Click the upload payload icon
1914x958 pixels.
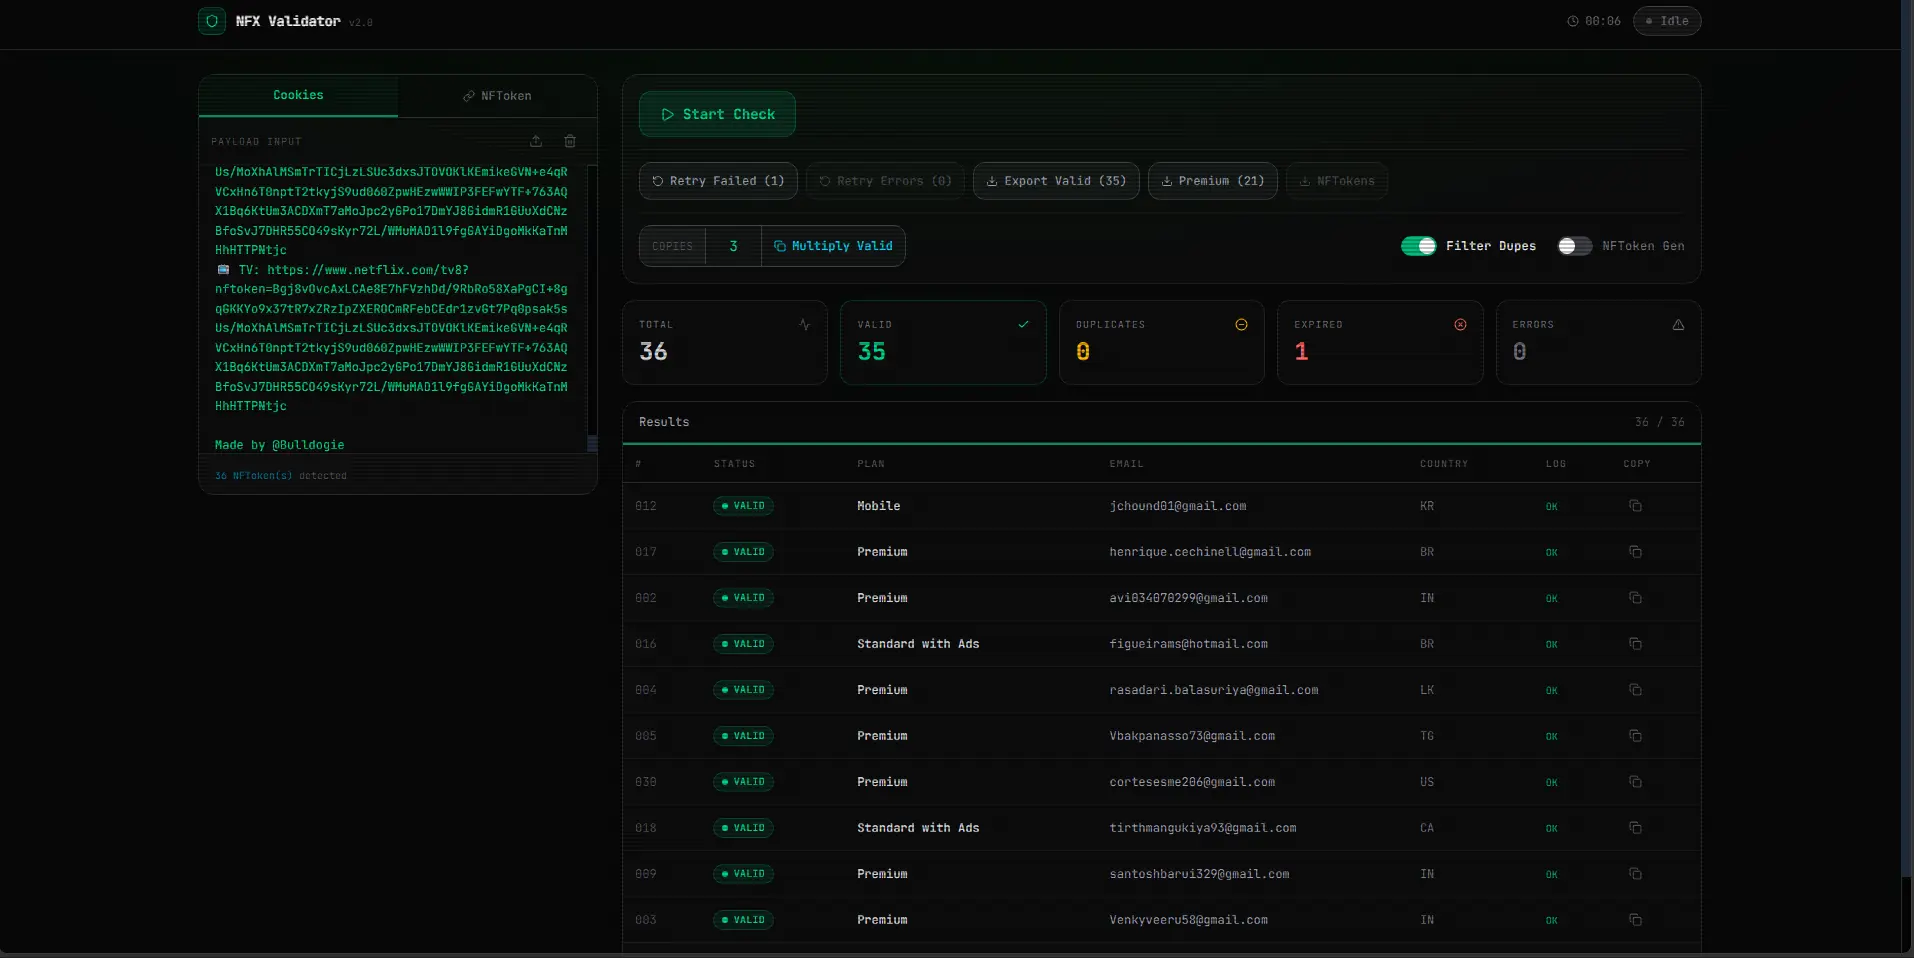click(x=536, y=141)
